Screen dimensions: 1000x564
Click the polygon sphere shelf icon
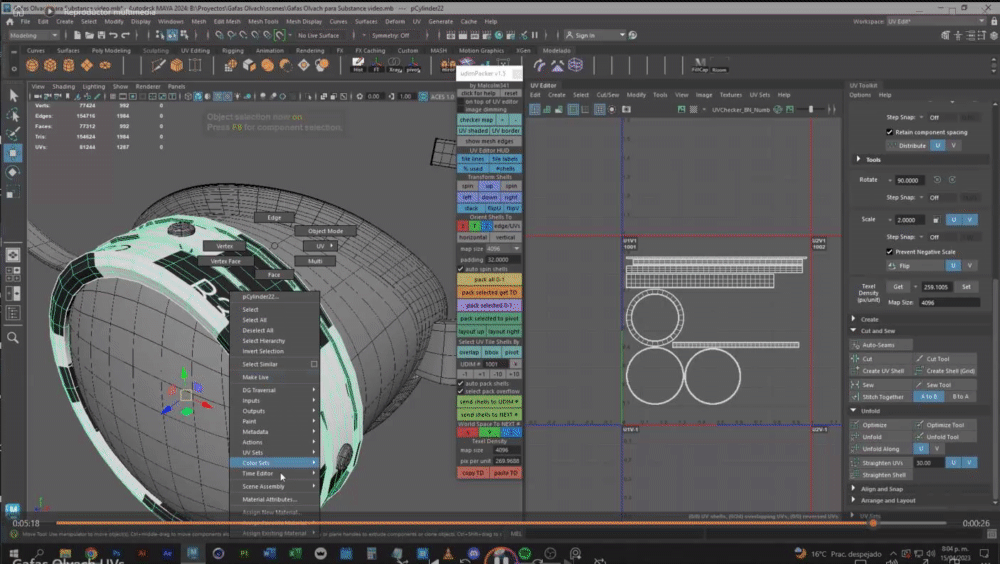point(34,65)
